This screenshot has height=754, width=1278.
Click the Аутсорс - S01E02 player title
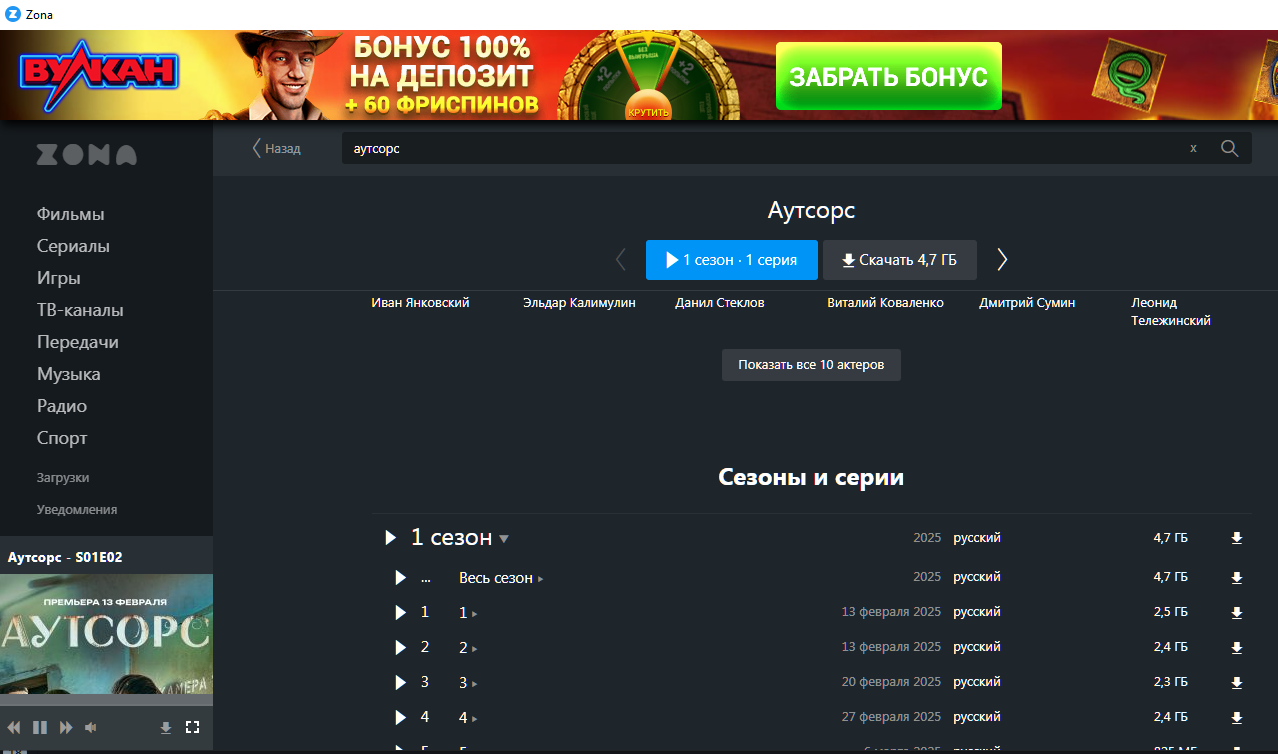(x=65, y=557)
